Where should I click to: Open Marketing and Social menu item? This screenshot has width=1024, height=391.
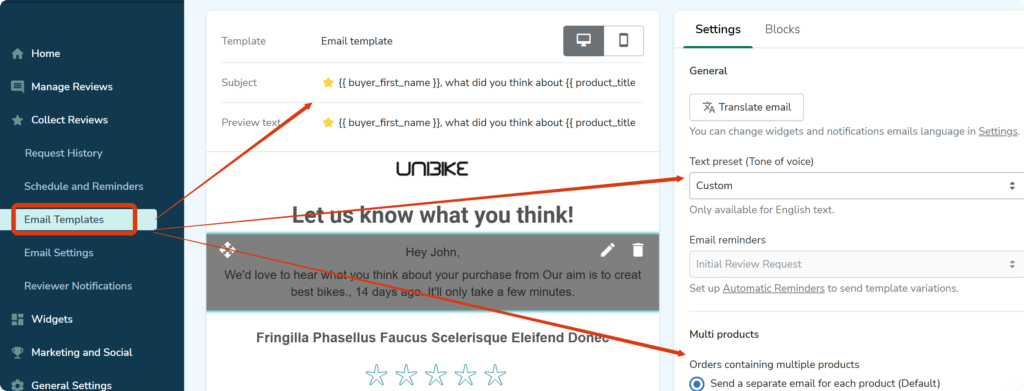(82, 352)
